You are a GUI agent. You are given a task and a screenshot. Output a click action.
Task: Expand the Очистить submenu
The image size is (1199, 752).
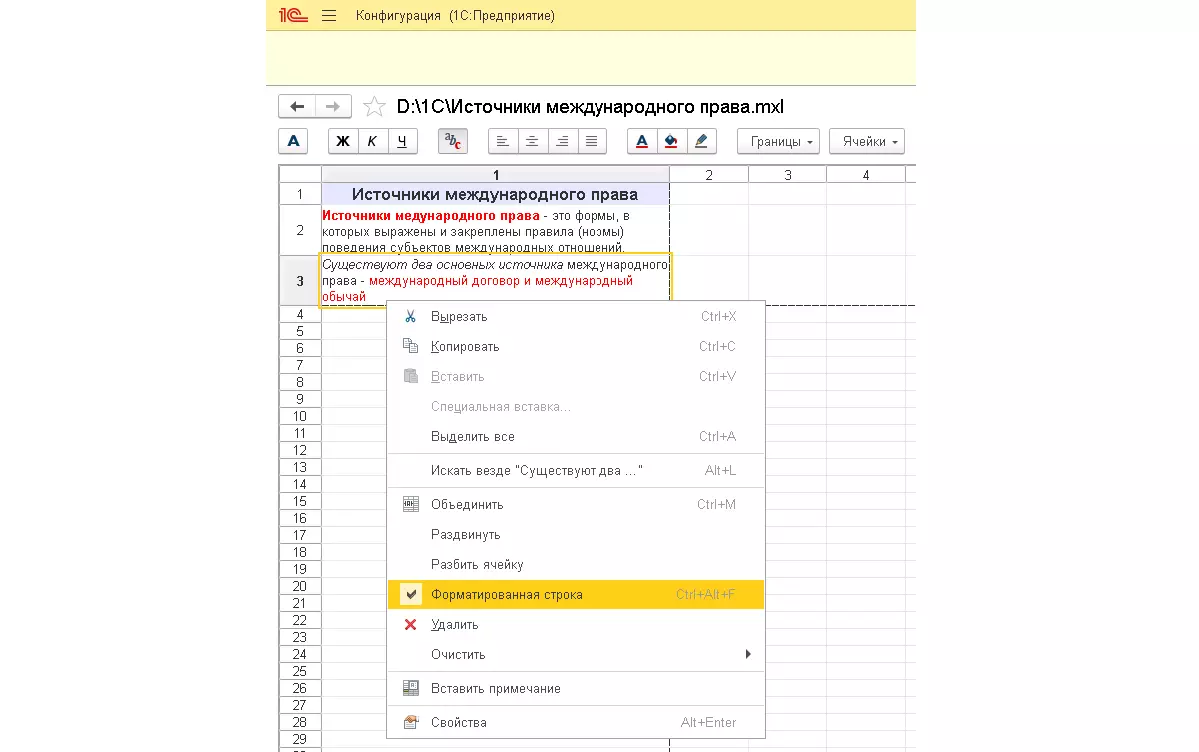576,654
